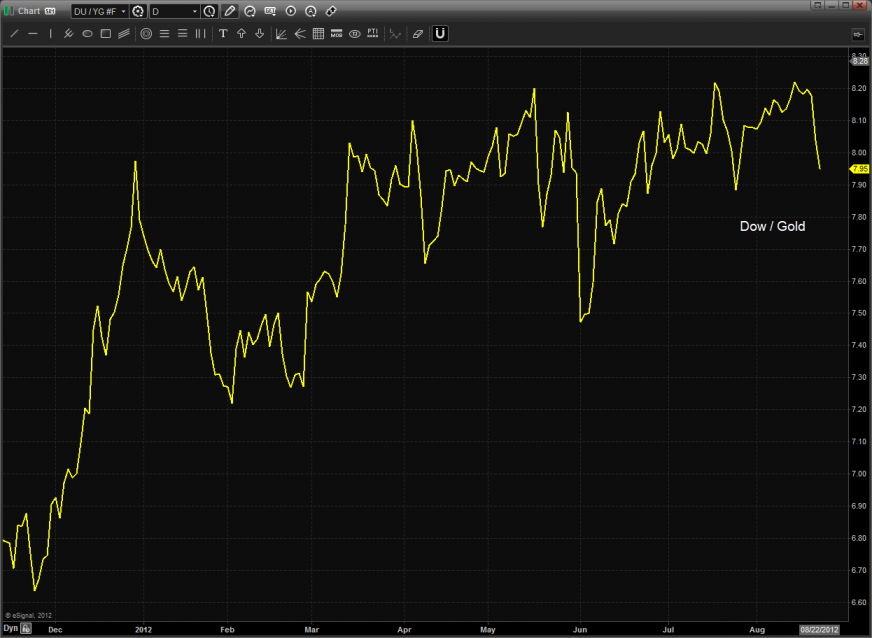Select the horizontal line drawing tool
Image resolution: width=872 pixels, height=638 pixels.
(33, 34)
